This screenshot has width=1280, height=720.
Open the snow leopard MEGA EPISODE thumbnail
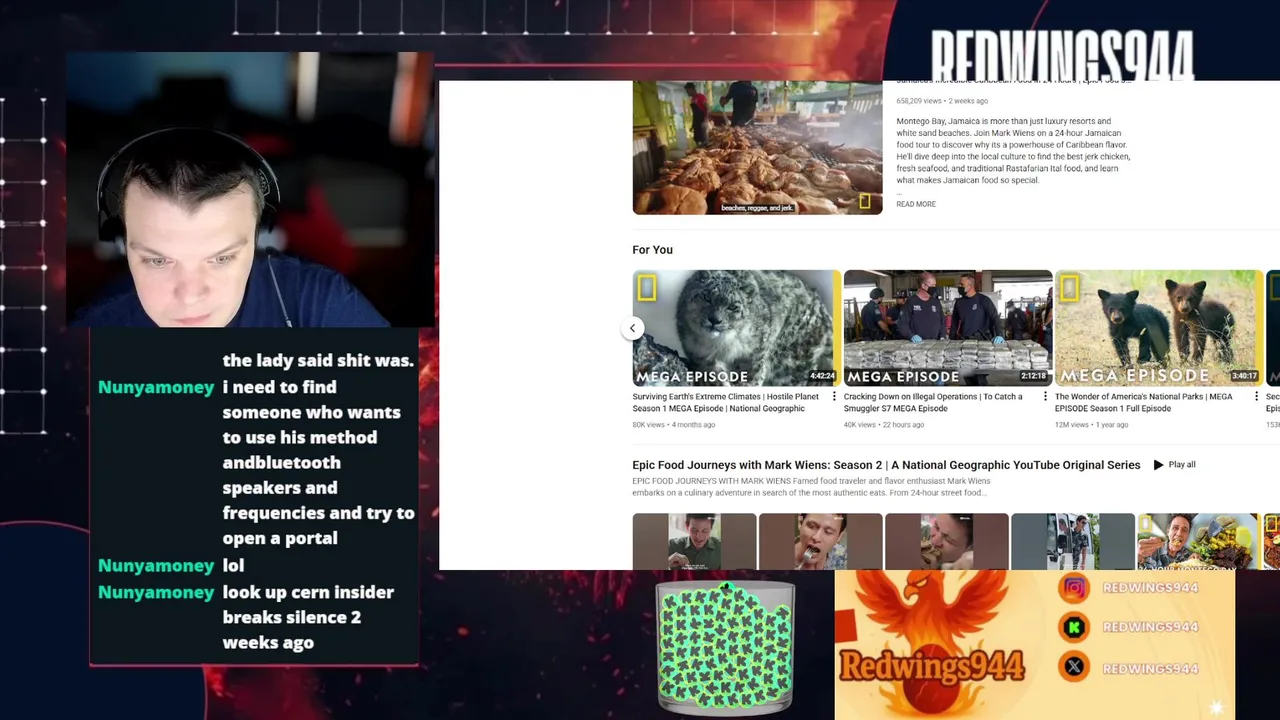pyautogui.click(x=736, y=328)
